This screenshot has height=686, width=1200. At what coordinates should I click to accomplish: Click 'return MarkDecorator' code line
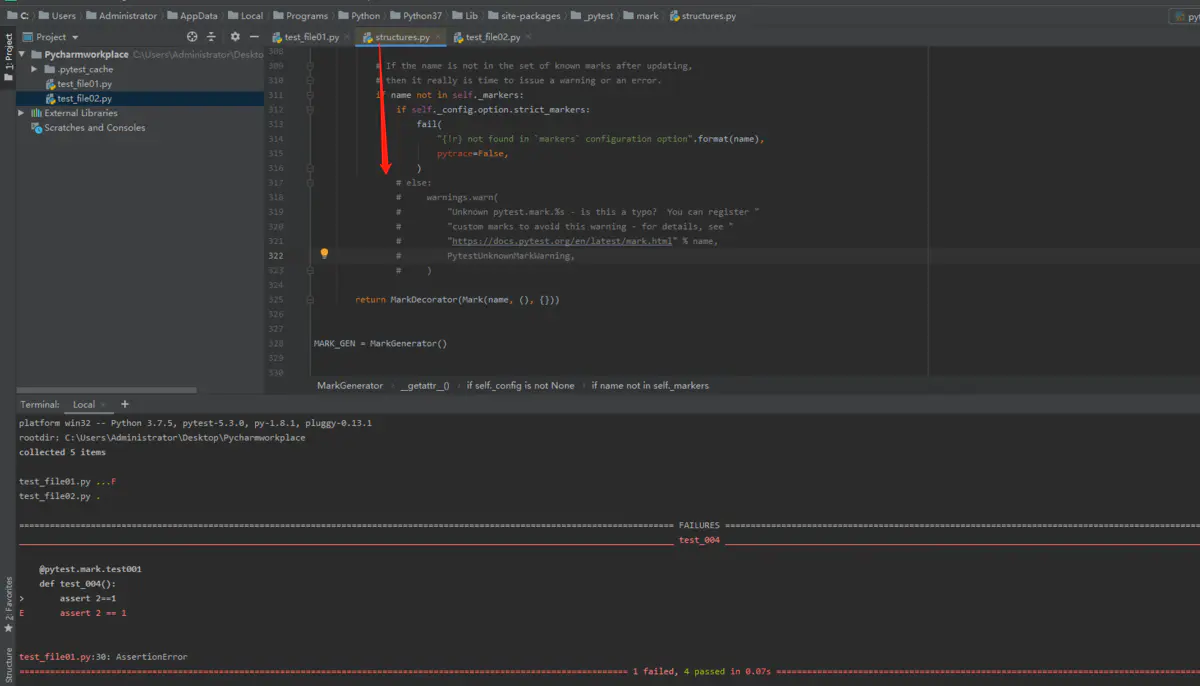tap(457, 300)
